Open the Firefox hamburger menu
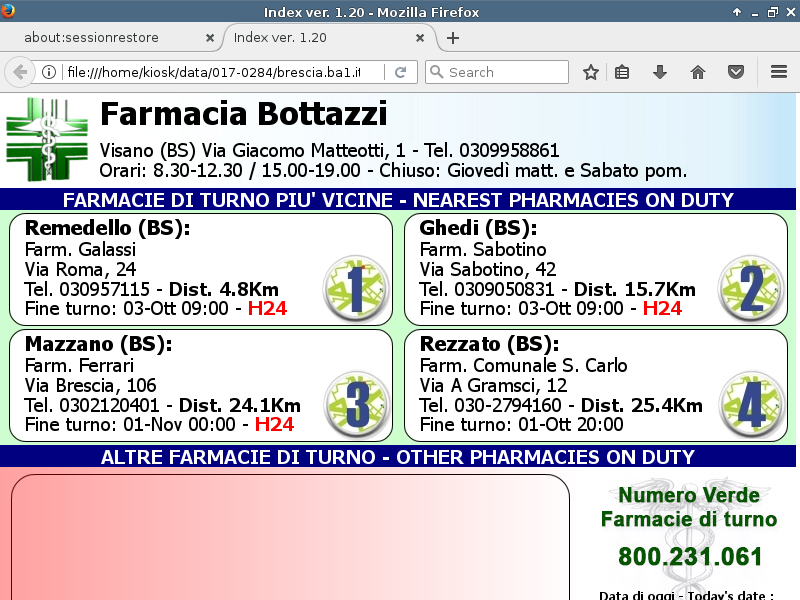 pos(779,72)
